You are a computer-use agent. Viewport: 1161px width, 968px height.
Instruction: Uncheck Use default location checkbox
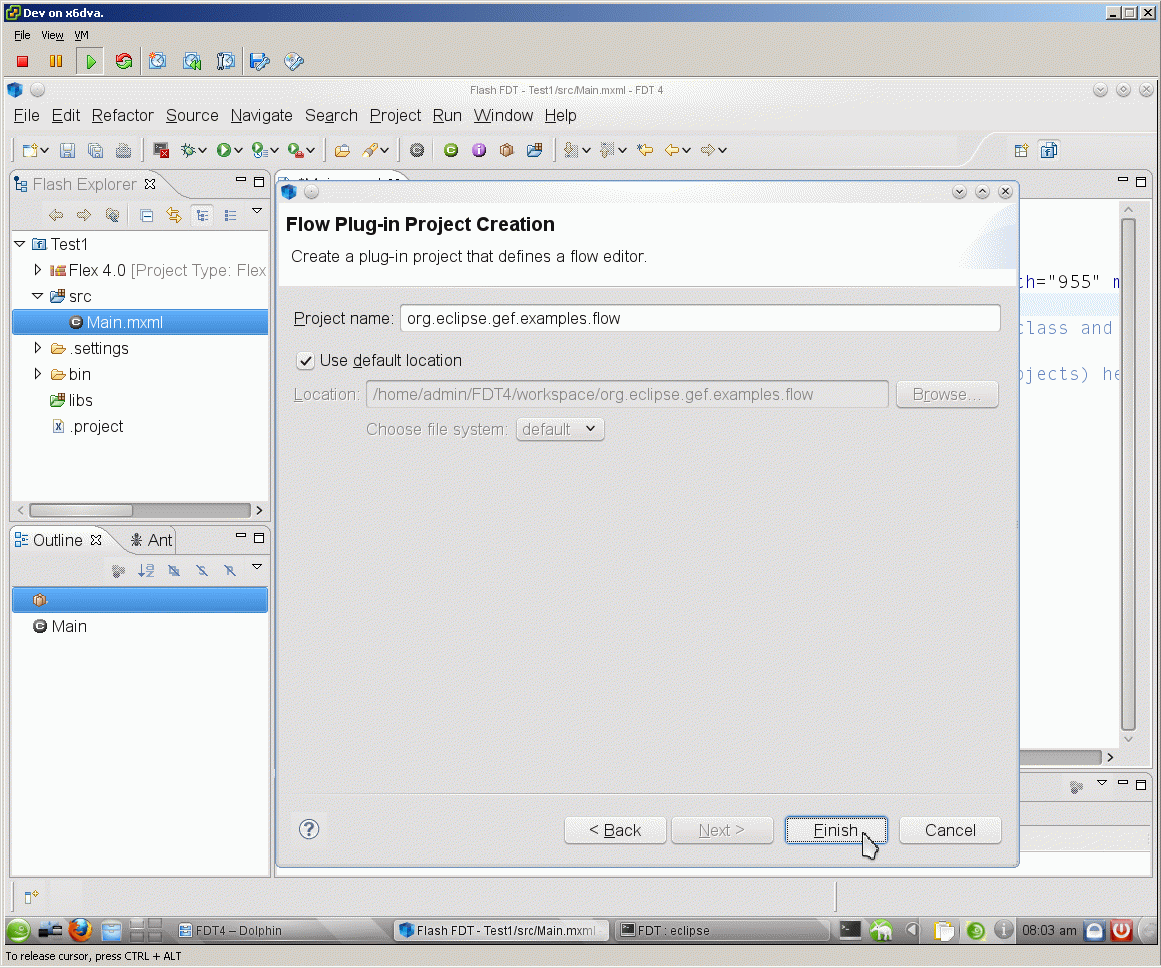tap(305, 361)
